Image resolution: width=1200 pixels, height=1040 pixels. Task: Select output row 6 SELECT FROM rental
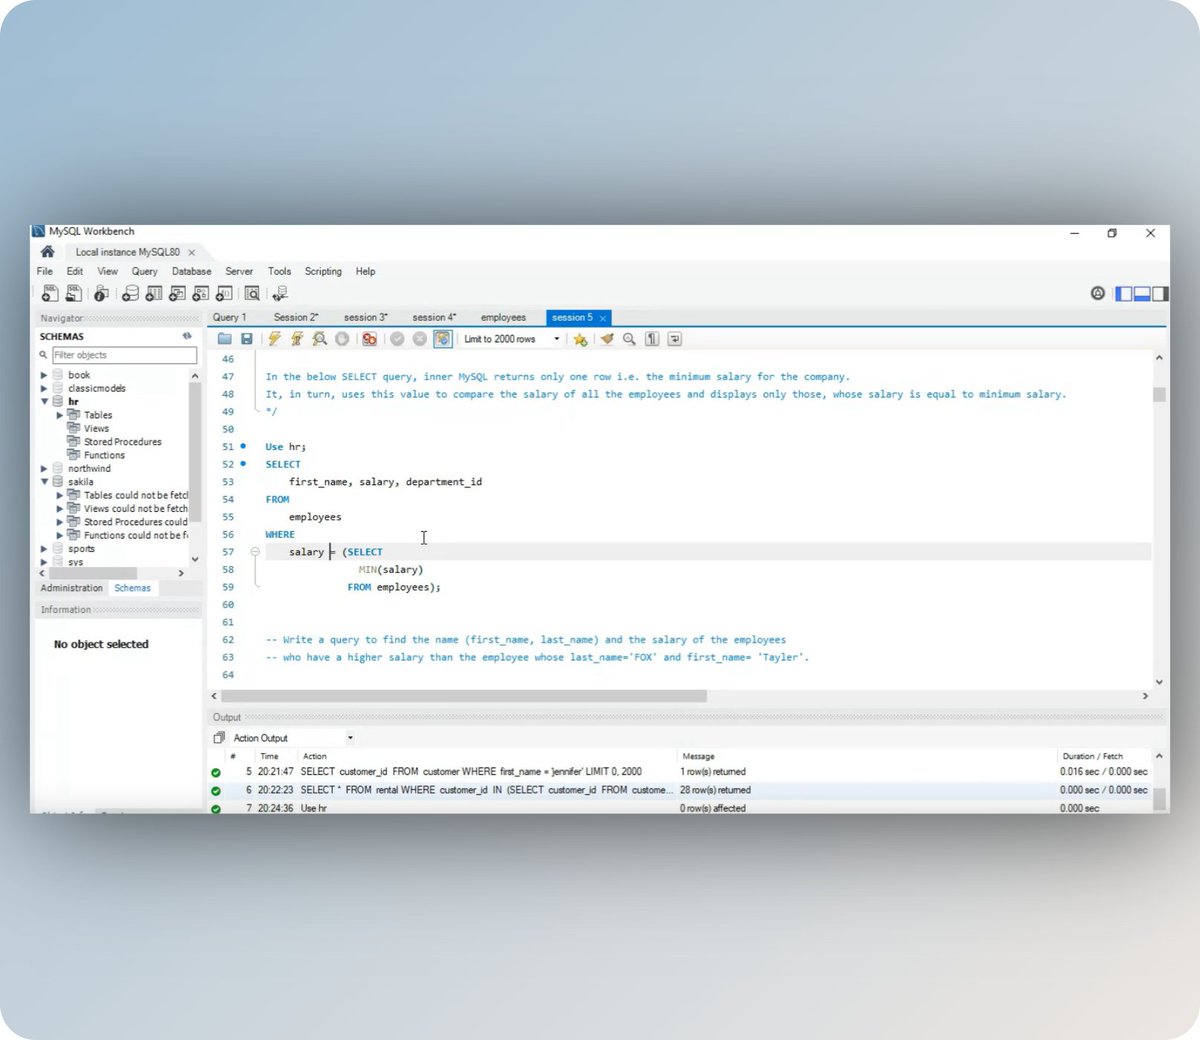pos(680,790)
